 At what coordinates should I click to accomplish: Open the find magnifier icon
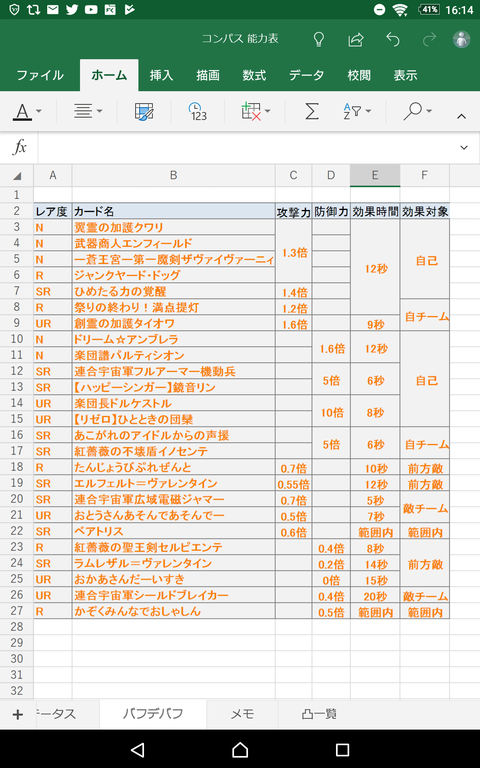(x=412, y=112)
